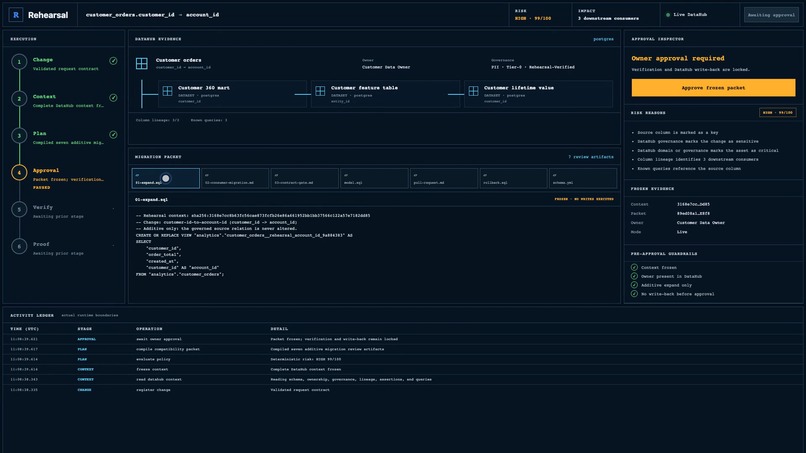This screenshot has width=806, height=453.
Task: Open the 01-expand.sql artifact tab
Action: click(x=166, y=178)
